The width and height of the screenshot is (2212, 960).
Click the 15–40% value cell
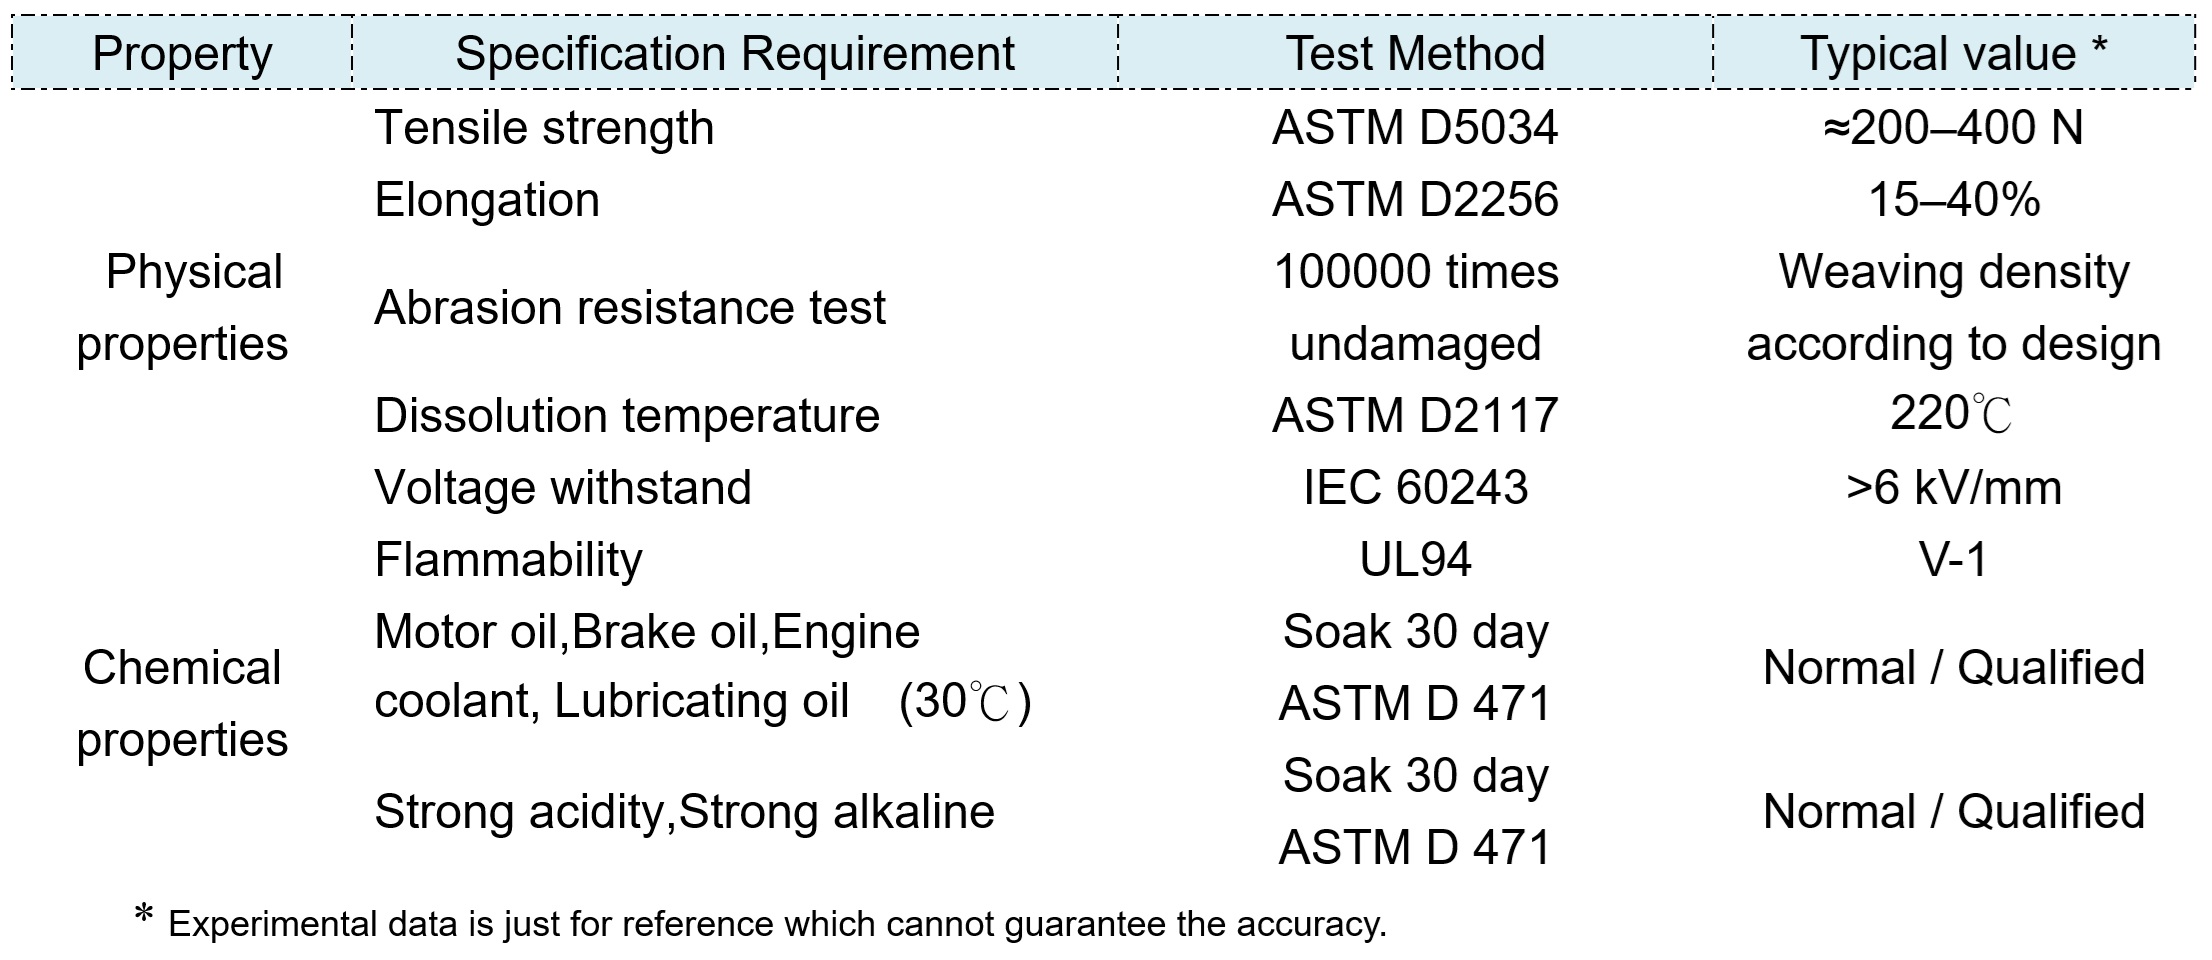1953,200
